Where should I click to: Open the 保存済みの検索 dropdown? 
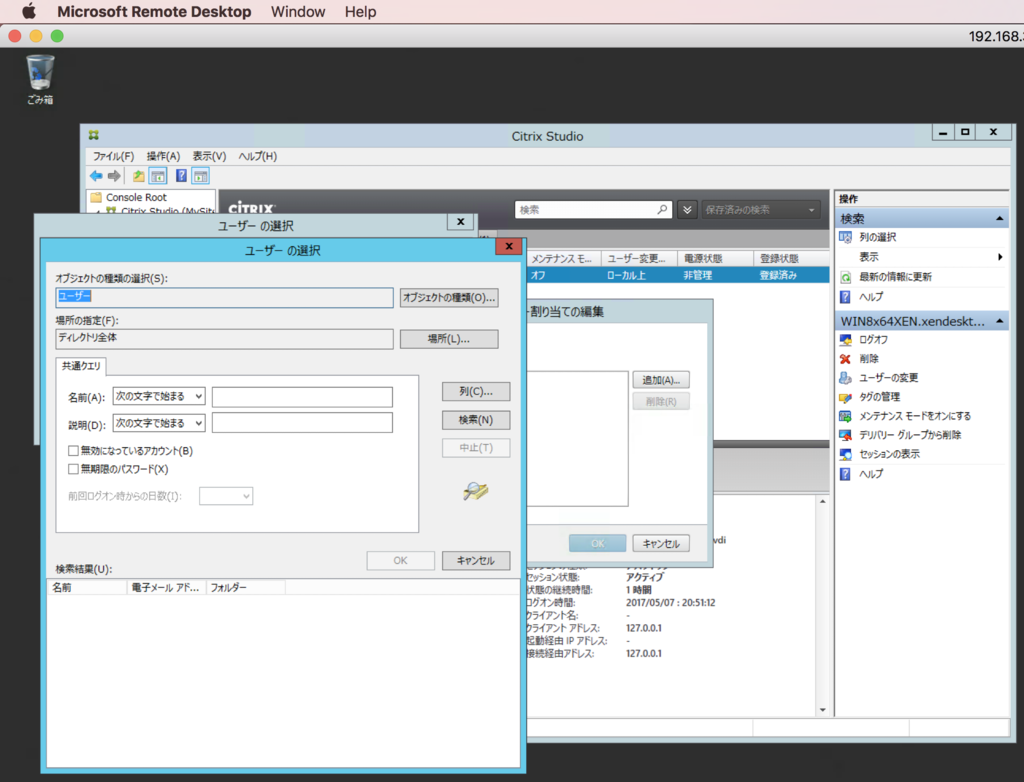[761, 210]
